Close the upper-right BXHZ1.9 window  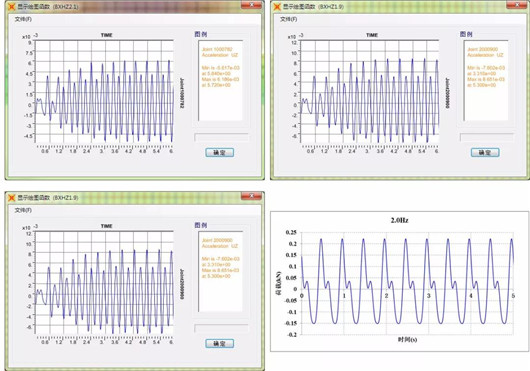pos(516,5)
